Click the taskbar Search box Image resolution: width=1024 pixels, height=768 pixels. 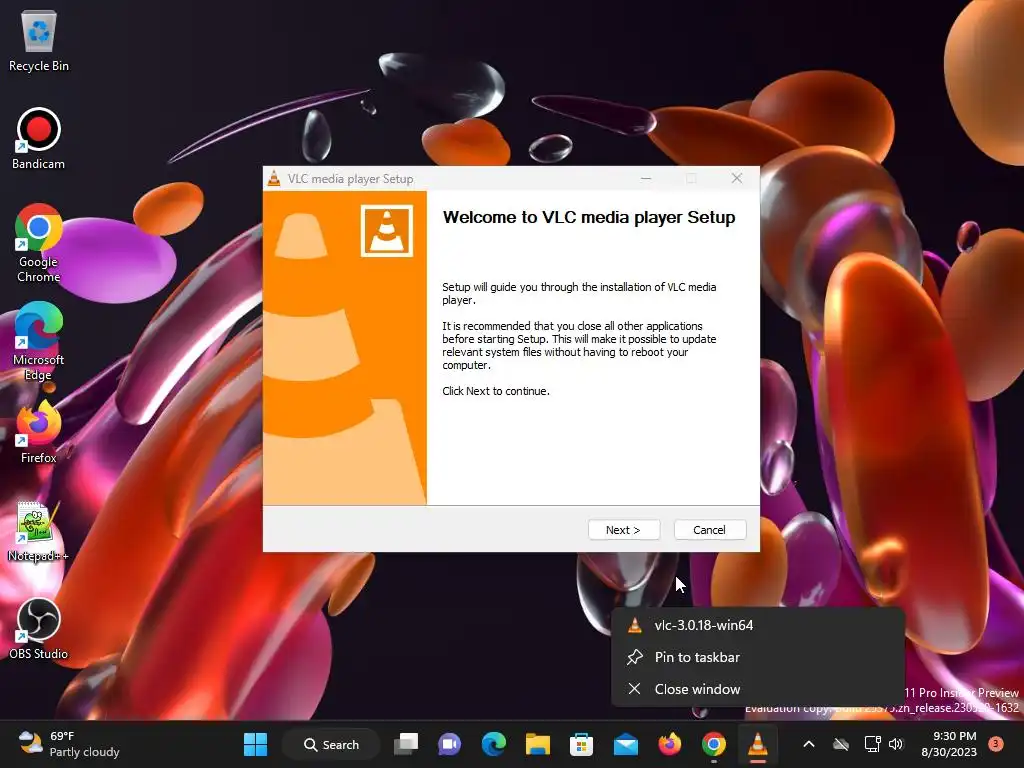331,744
